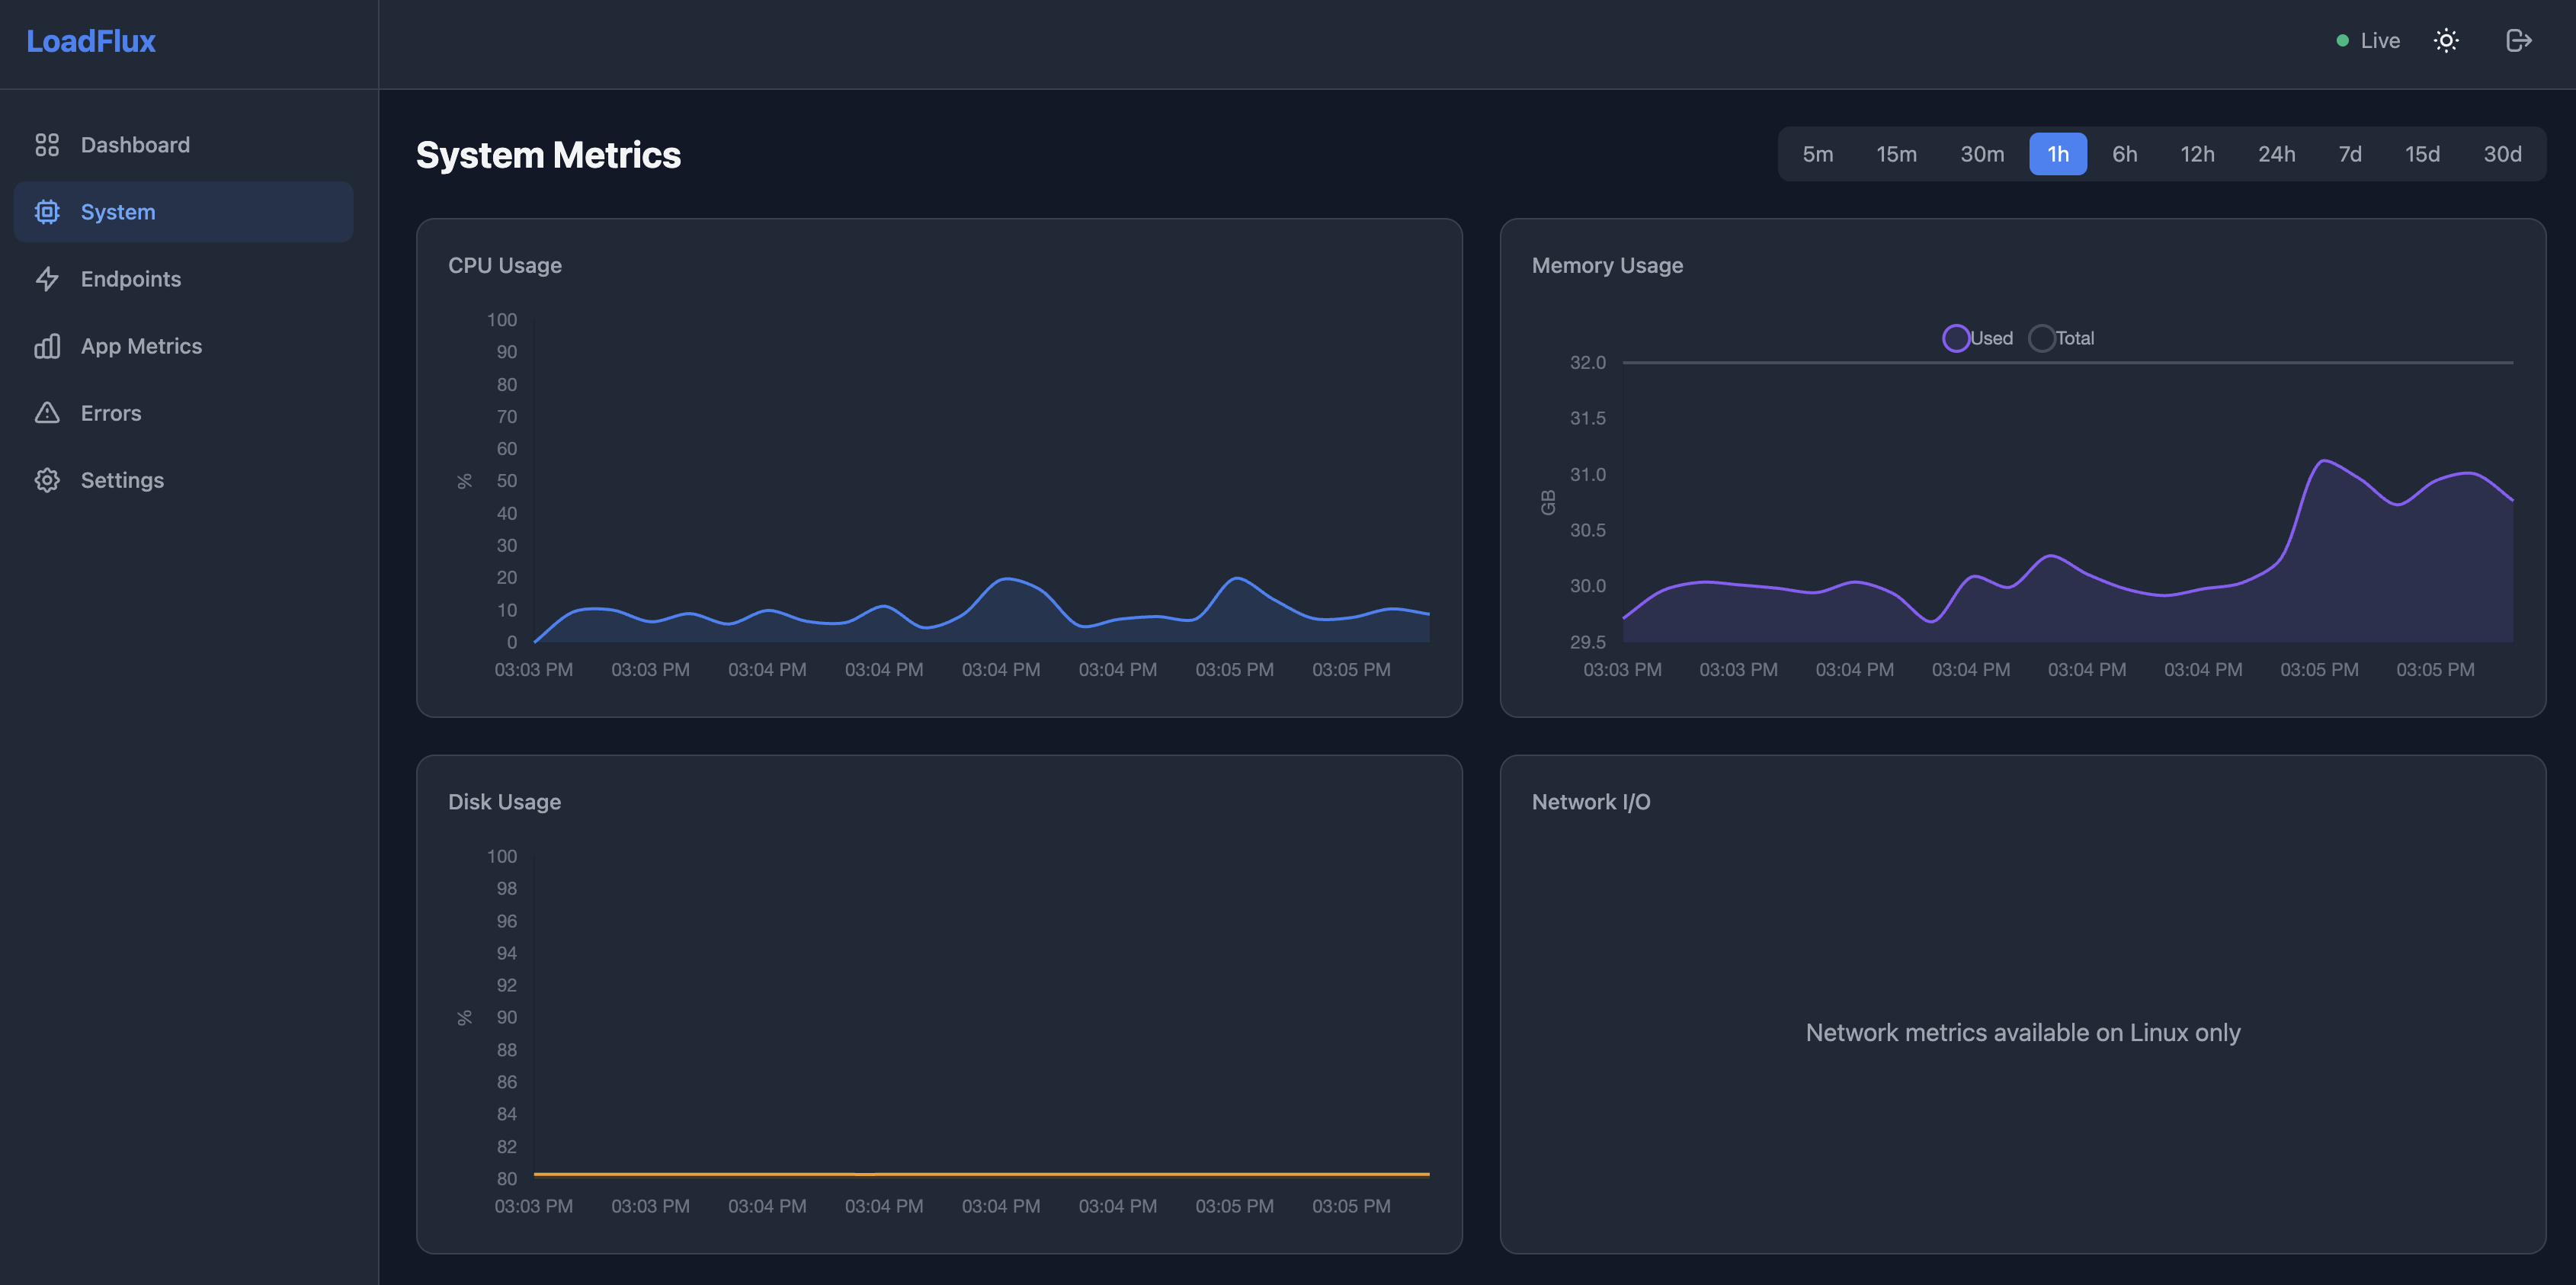The image size is (2576, 1285).
Task: Choose the 30d time range option
Action: (2503, 154)
